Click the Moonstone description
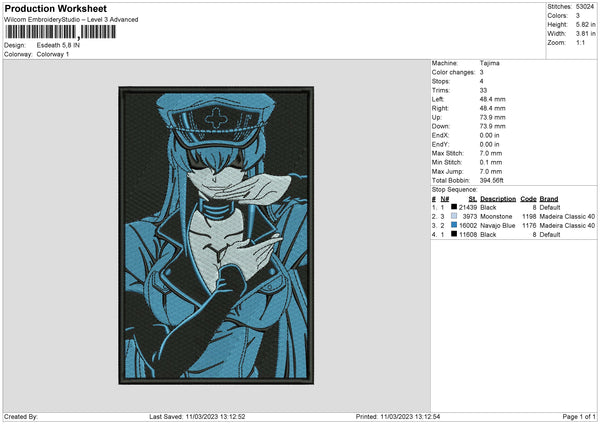This screenshot has width=600, height=424. [496, 217]
